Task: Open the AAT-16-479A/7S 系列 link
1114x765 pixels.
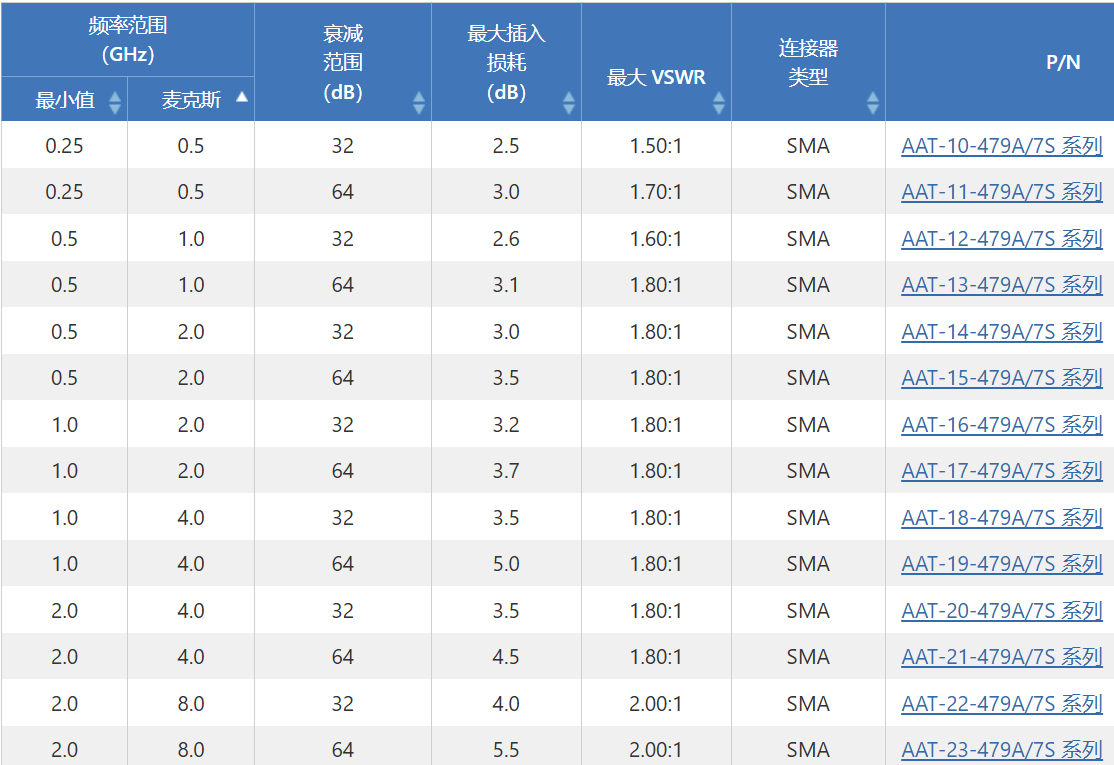Action: (1001, 425)
